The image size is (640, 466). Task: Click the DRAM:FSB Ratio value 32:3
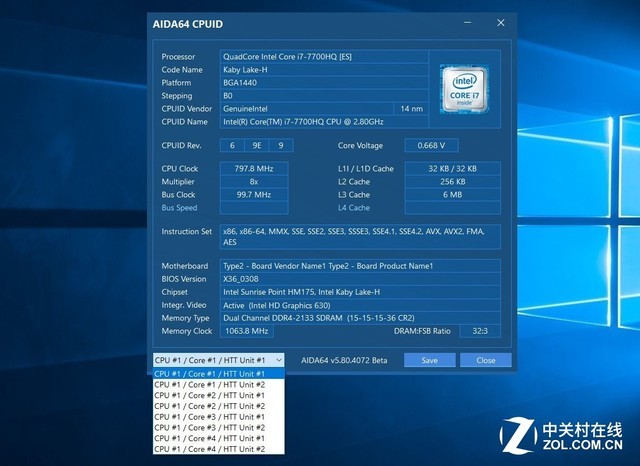coord(480,331)
